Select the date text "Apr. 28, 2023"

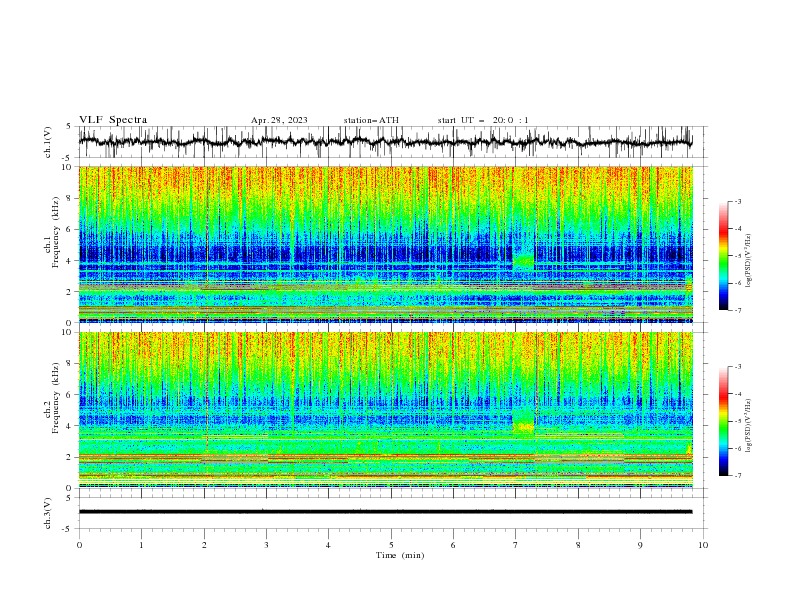(279, 120)
